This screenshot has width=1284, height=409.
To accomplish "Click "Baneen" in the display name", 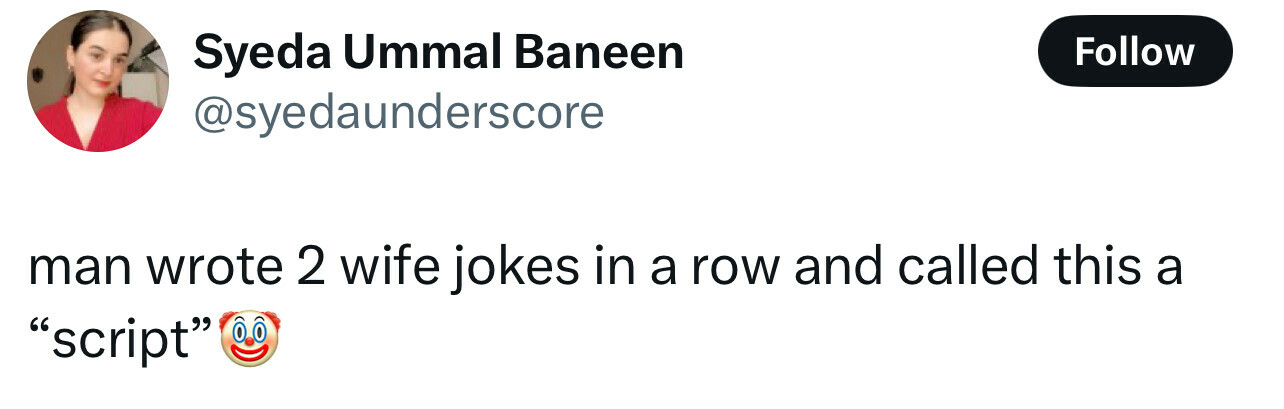I will click(600, 51).
